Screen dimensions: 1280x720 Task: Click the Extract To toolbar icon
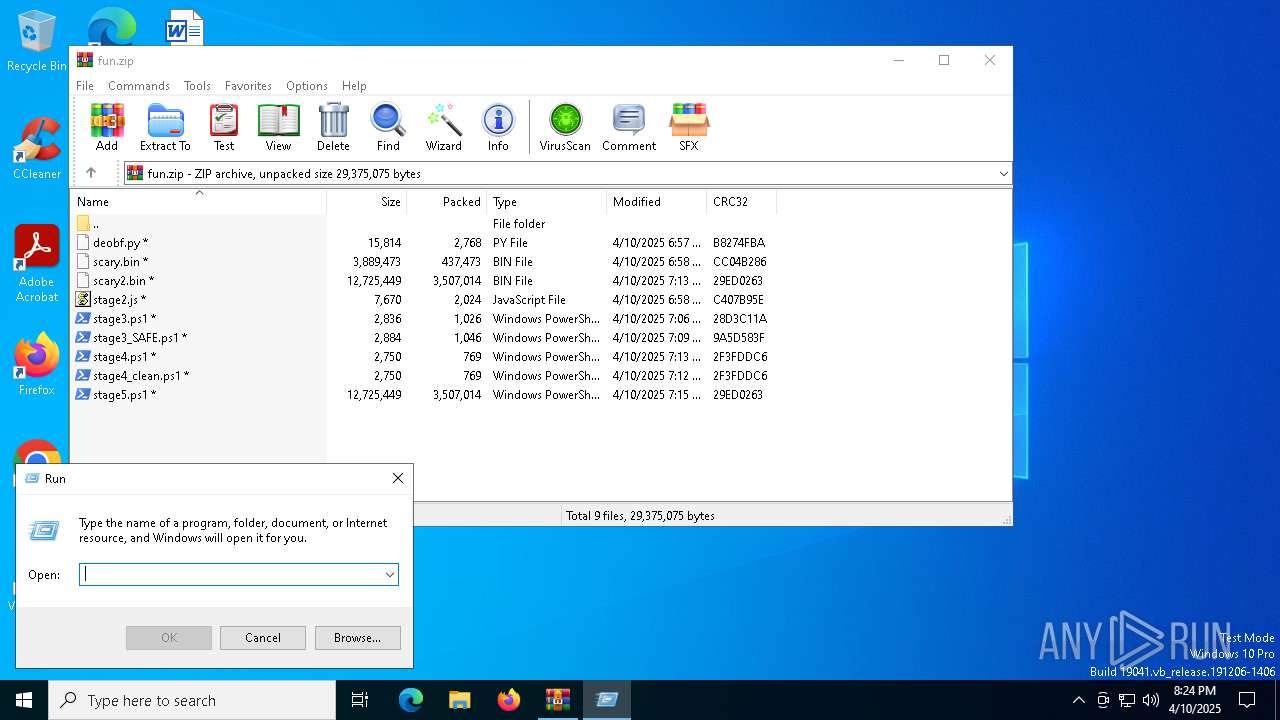click(x=165, y=127)
